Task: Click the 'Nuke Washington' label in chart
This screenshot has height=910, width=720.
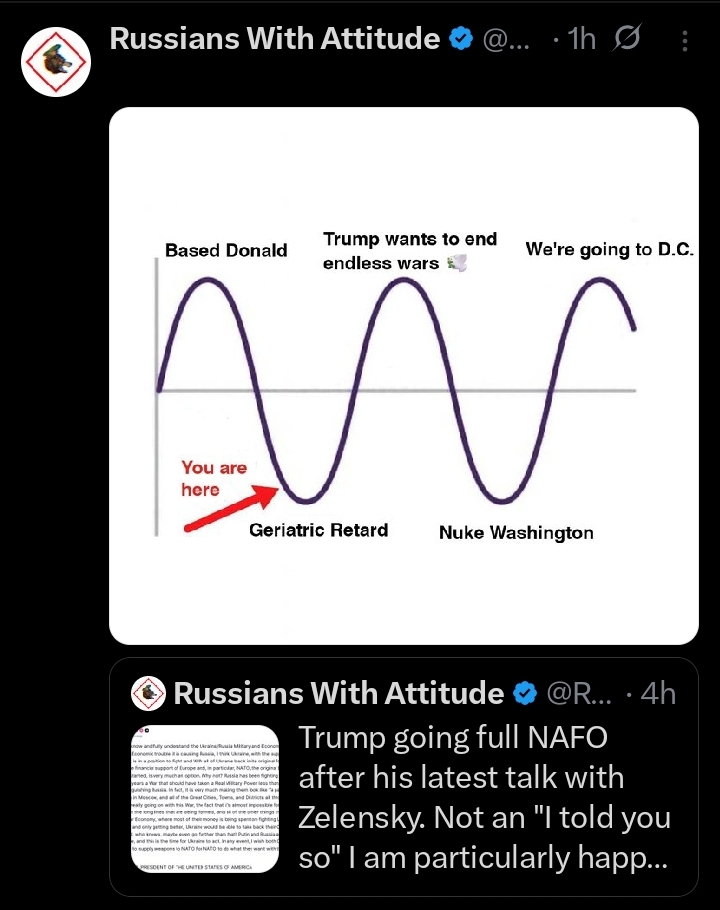Action: [516, 533]
